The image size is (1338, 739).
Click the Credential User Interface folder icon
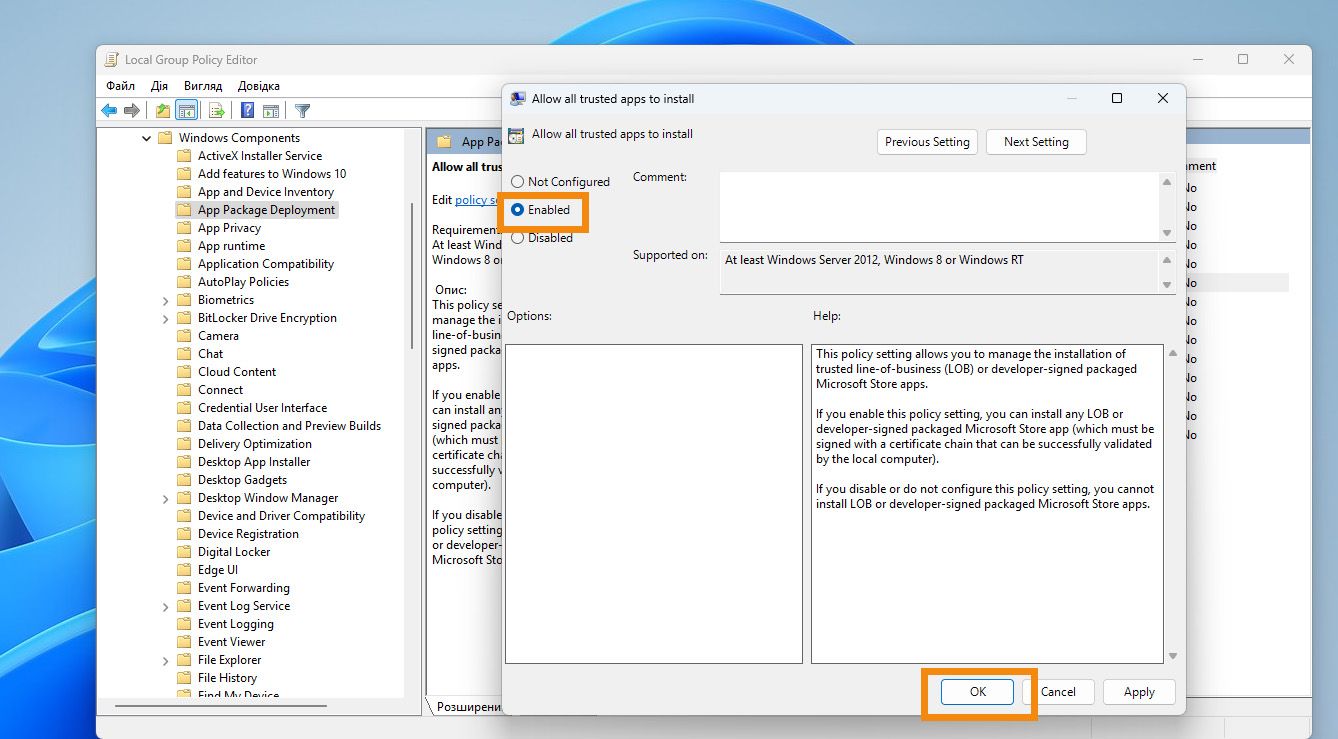click(184, 408)
